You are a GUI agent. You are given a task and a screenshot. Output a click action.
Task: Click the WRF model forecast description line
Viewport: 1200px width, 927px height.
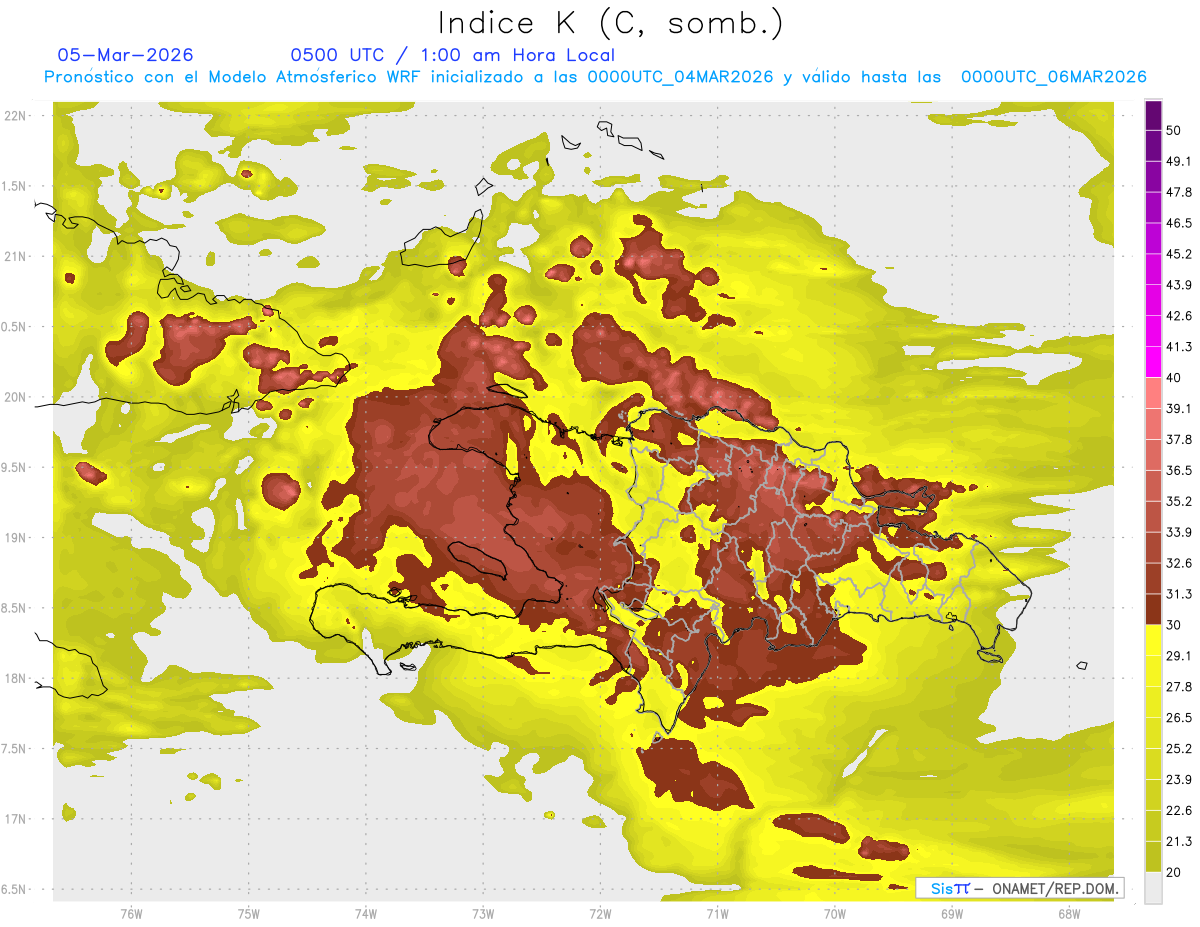click(595, 77)
